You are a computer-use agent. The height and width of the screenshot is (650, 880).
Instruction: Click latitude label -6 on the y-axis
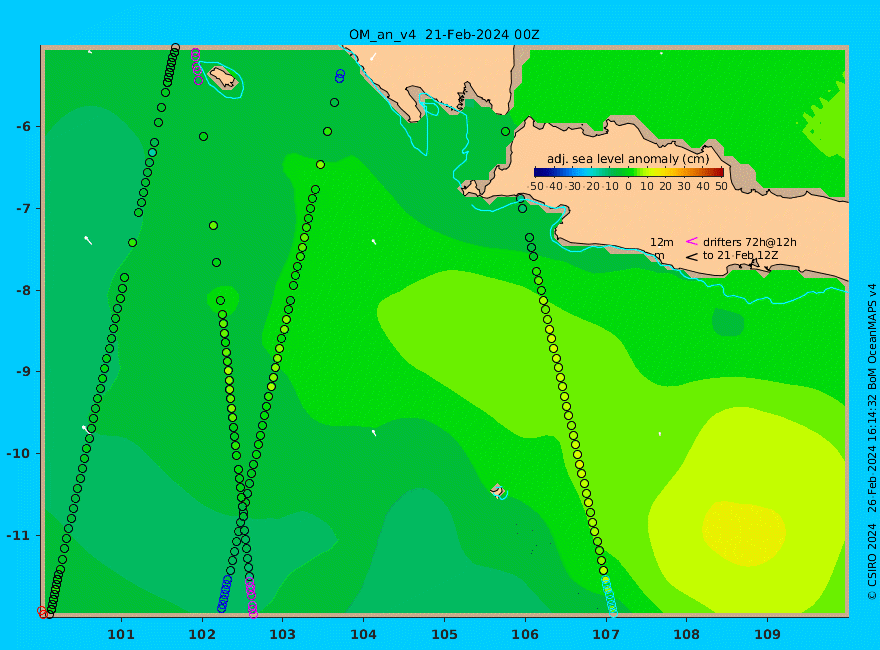click(x=24, y=127)
